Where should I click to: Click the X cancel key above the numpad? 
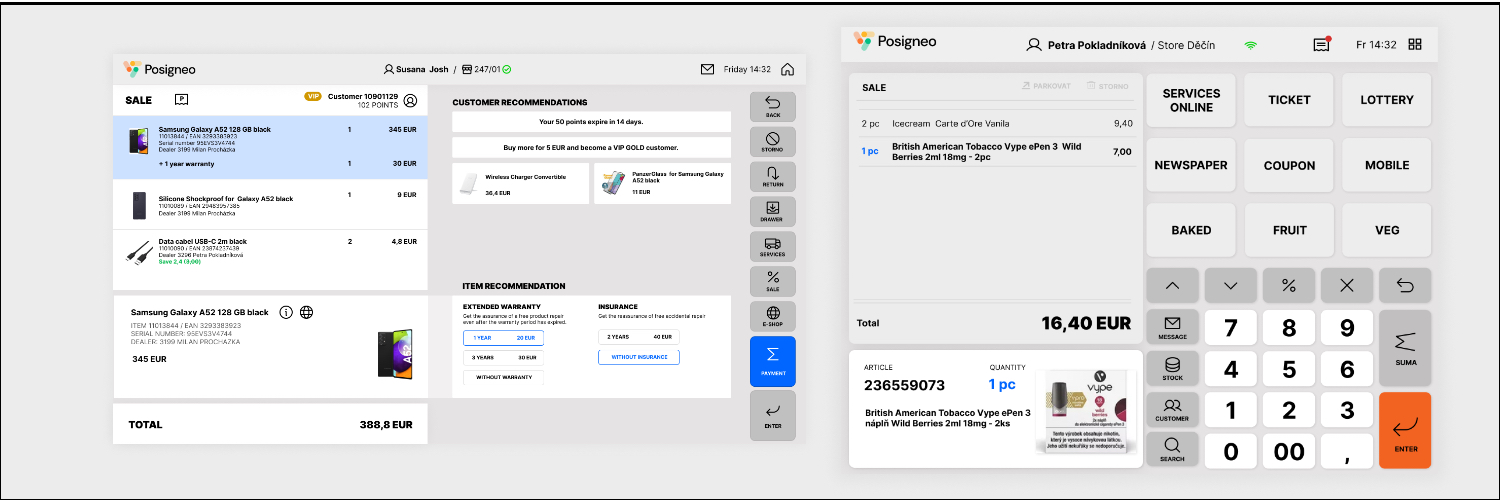pos(1347,286)
